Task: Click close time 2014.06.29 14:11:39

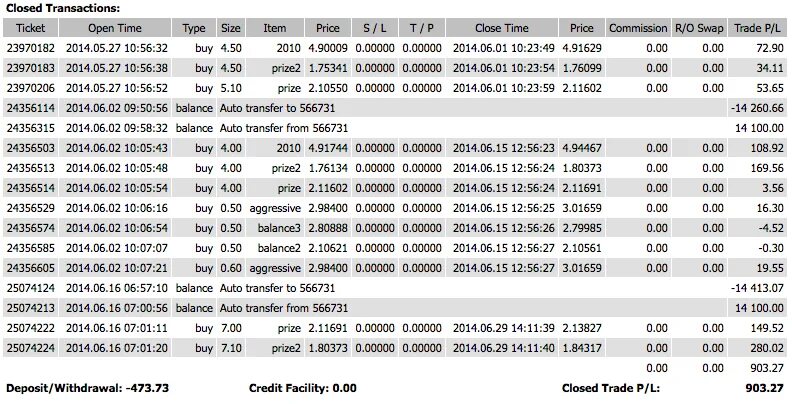Action: pyautogui.click(x=504, y=328)
